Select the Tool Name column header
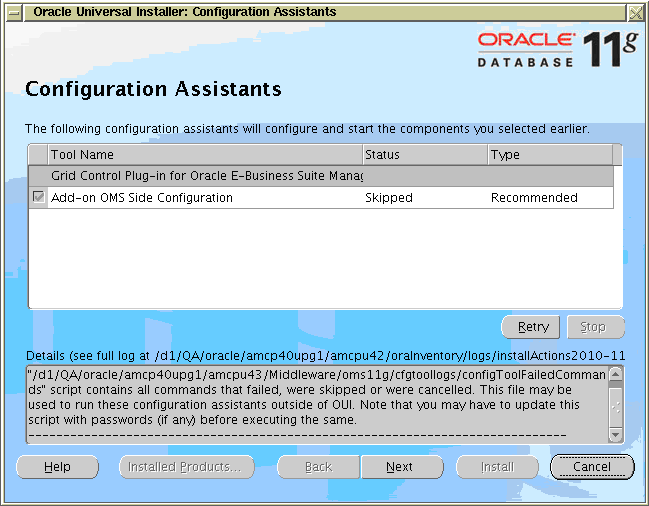Image resolution: width=649 pixels, height=506 pixels. pyautogui.click(x=205, y=155)
